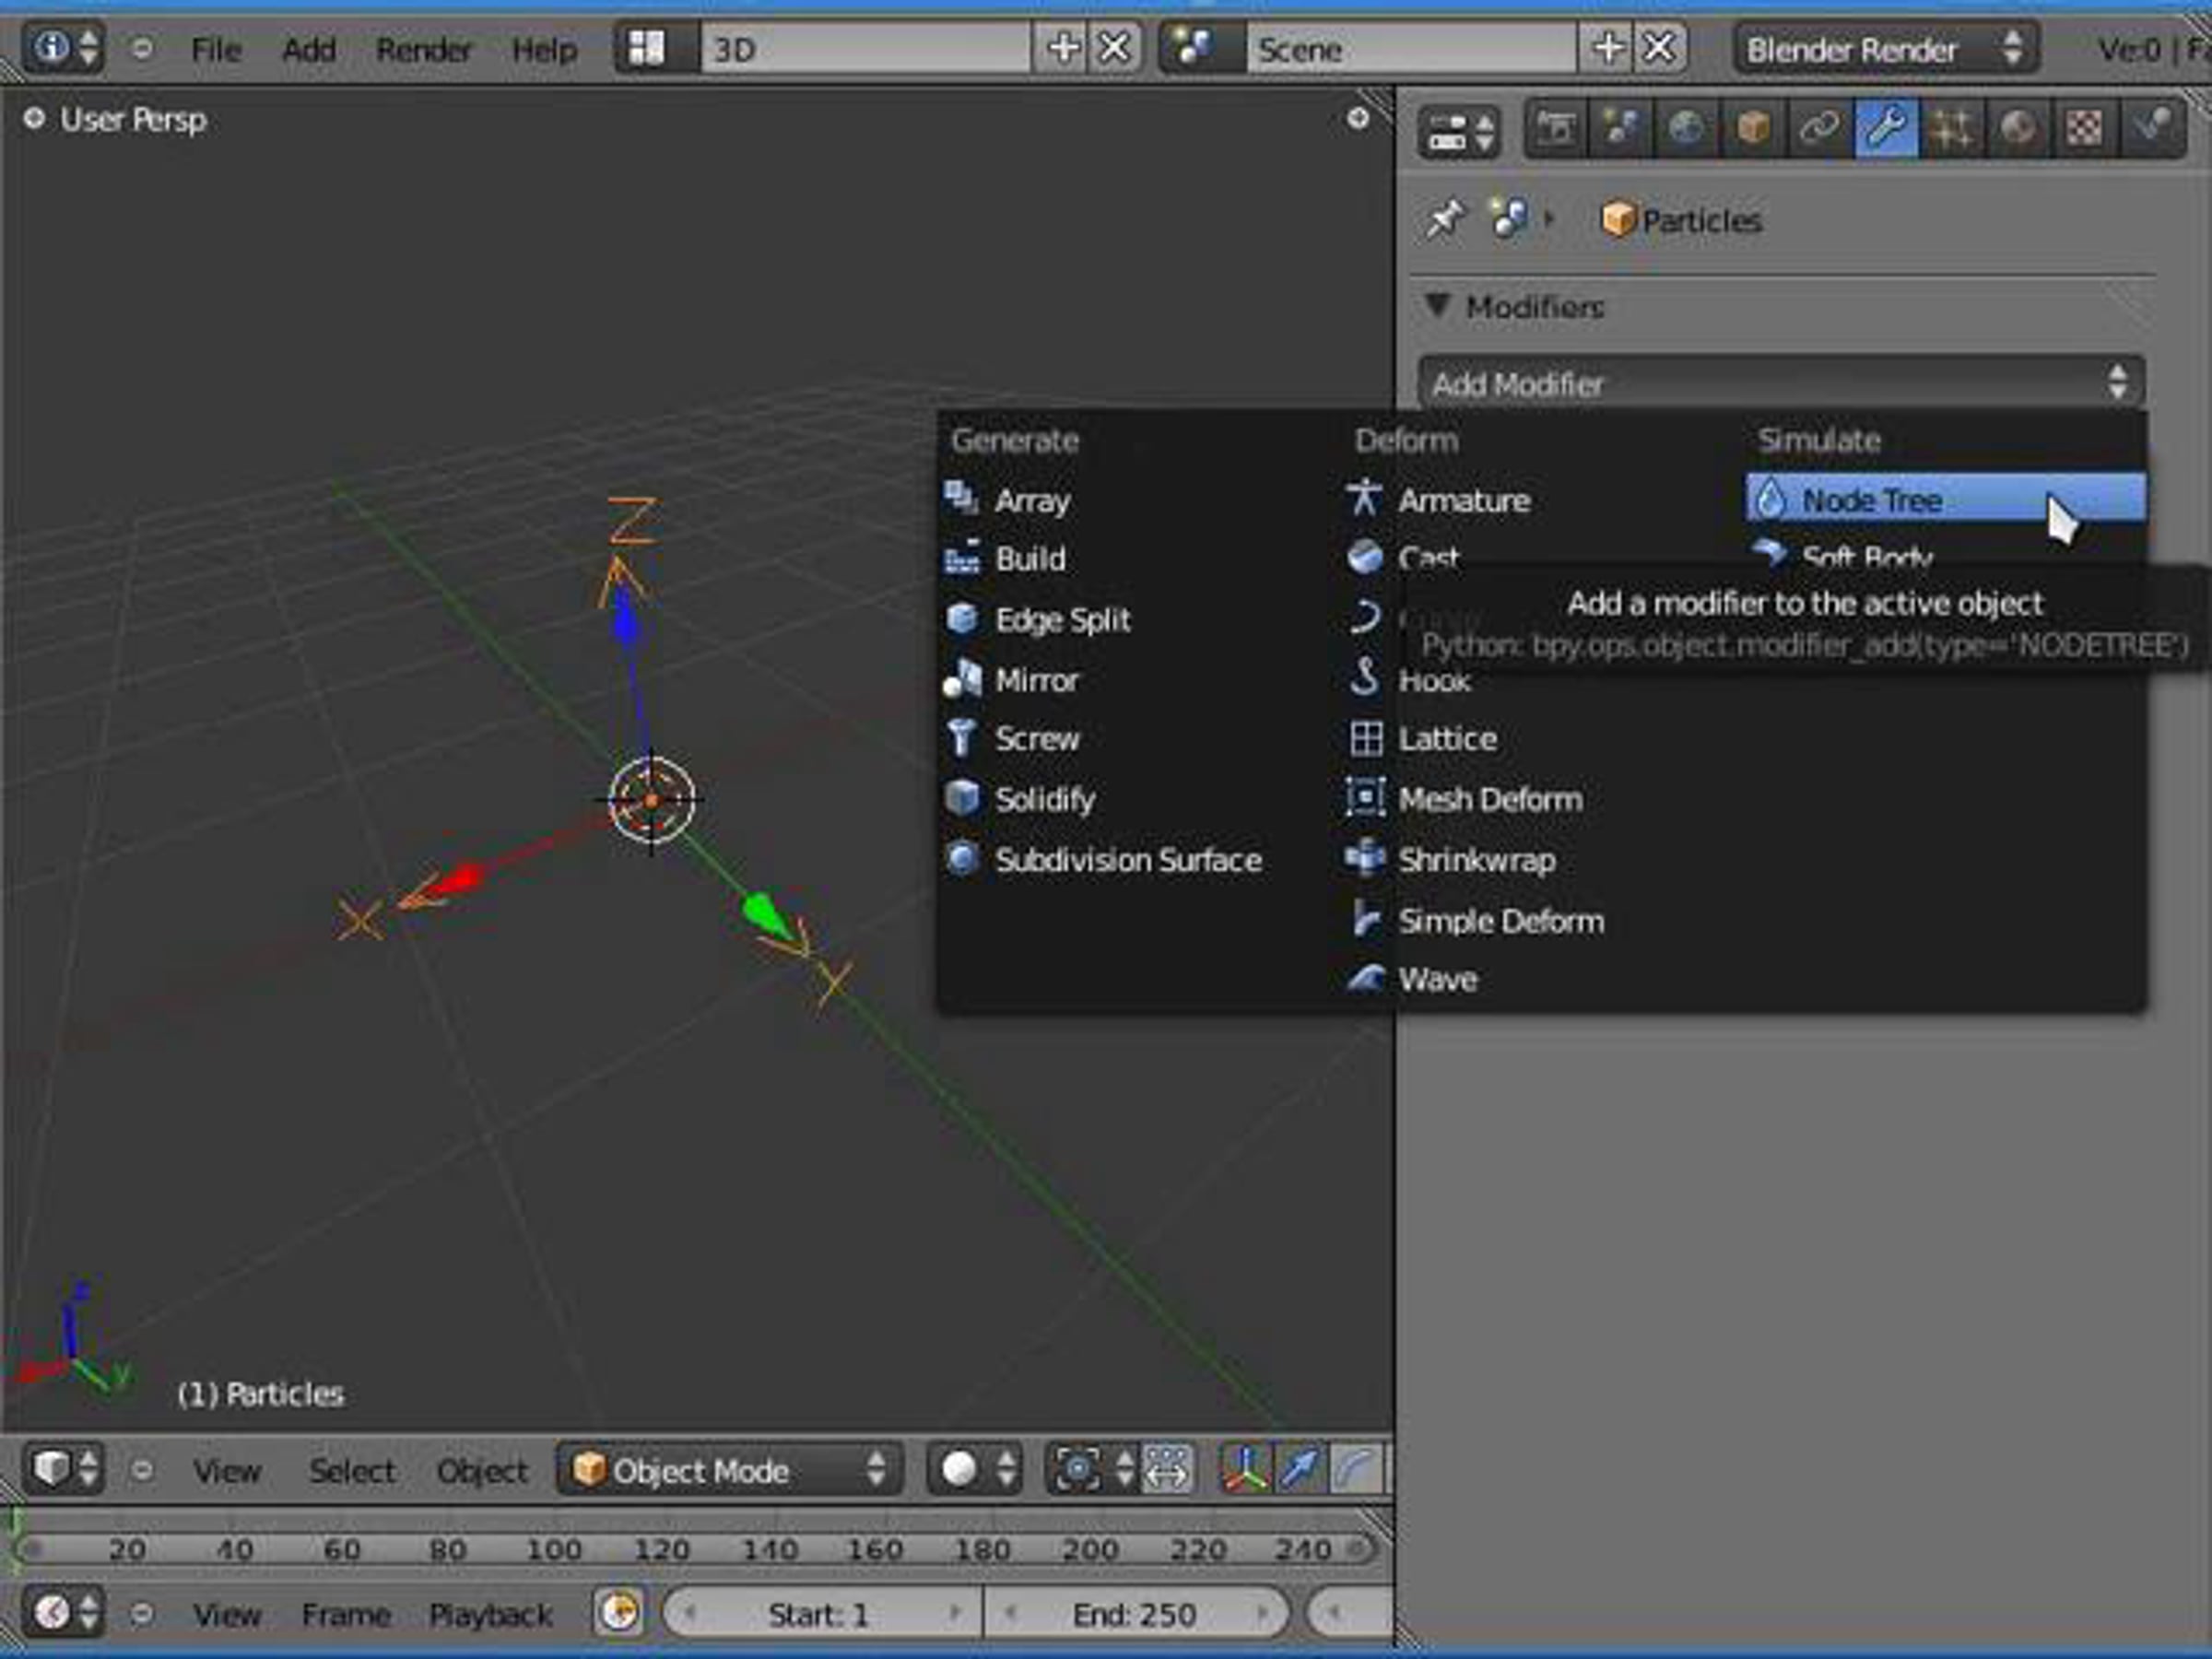
Task: Select Node Tree from Simulate list
Action: [1944, 499]
